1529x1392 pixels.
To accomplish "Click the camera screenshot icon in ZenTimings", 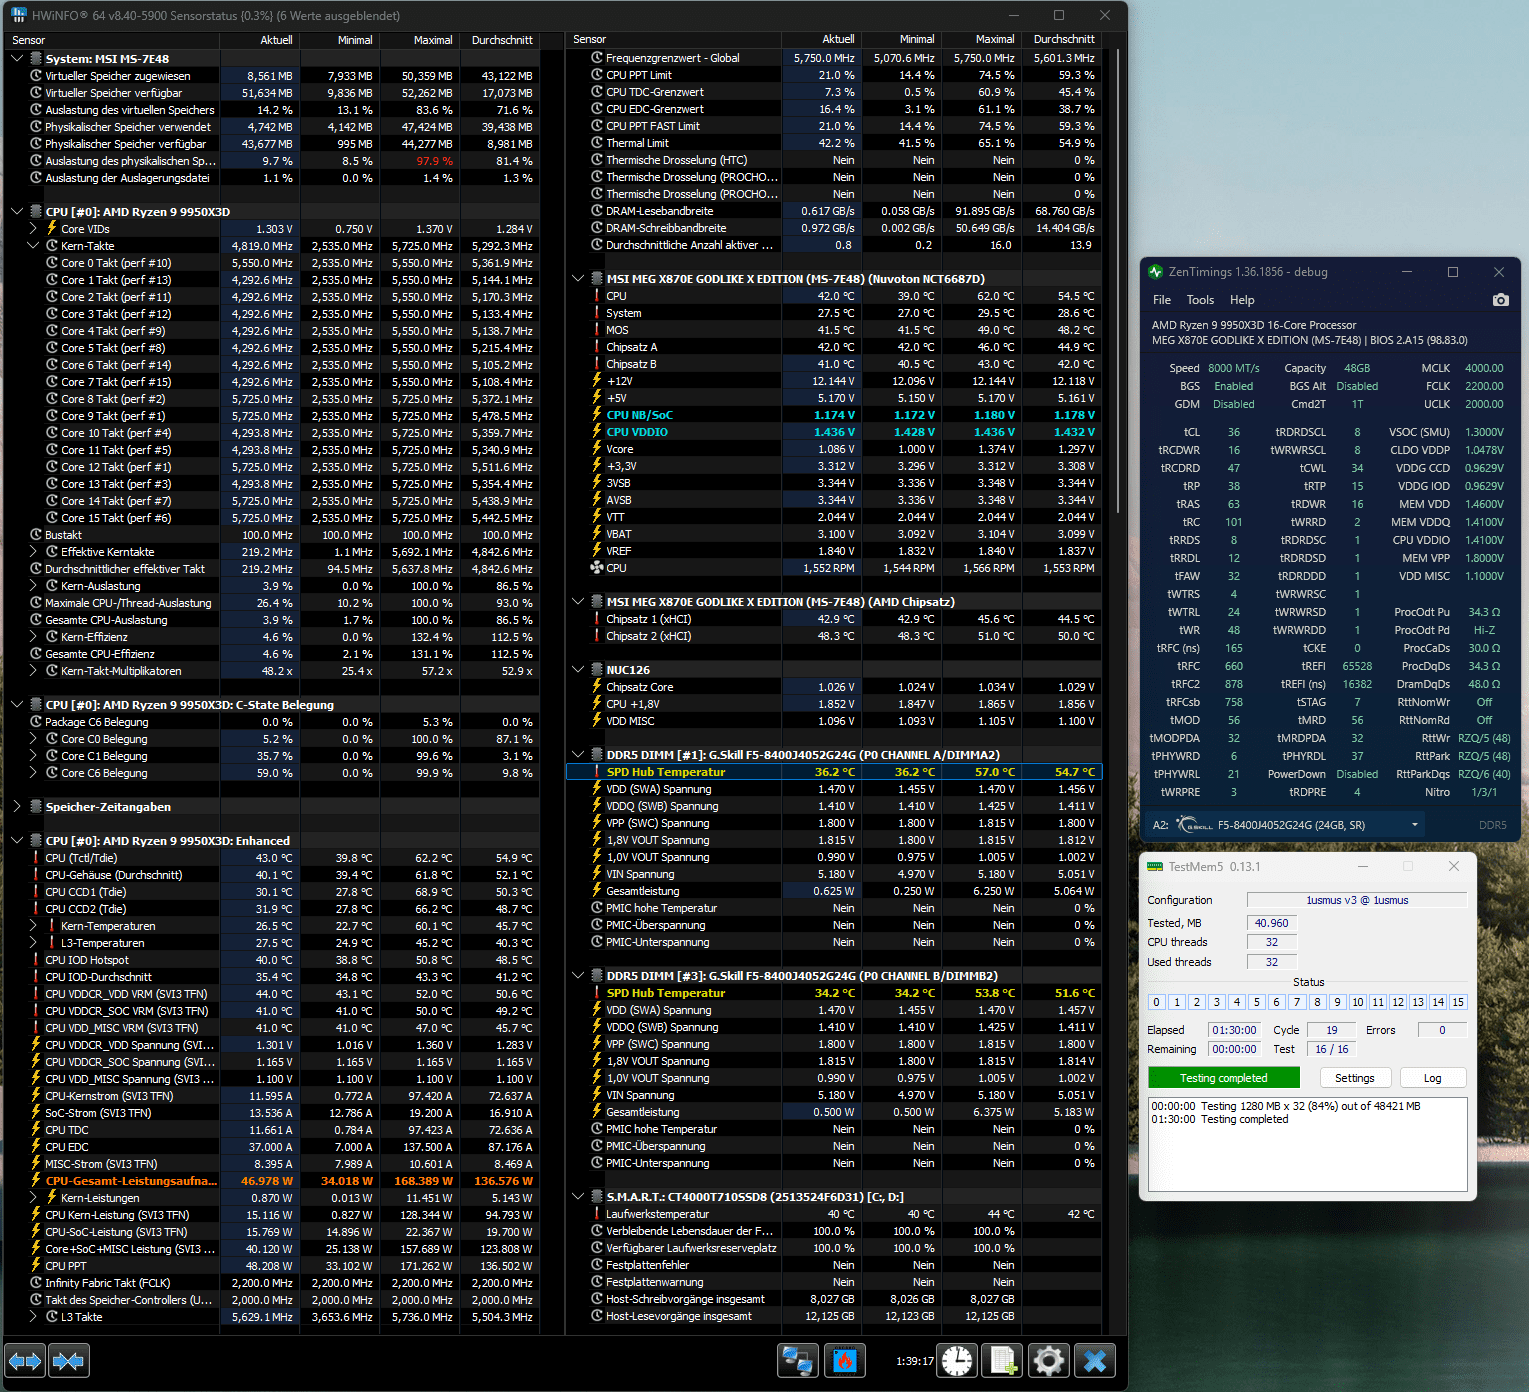I will (x=1500, y=300).
